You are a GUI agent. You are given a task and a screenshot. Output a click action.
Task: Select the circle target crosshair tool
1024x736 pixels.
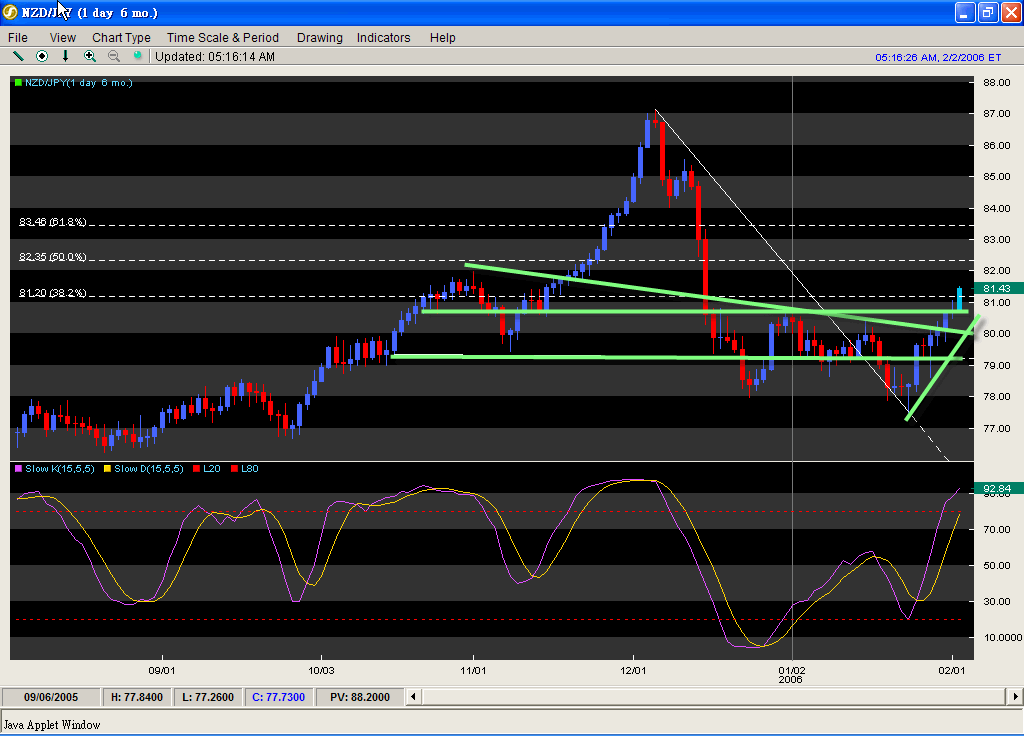click(x=42, y=56)
